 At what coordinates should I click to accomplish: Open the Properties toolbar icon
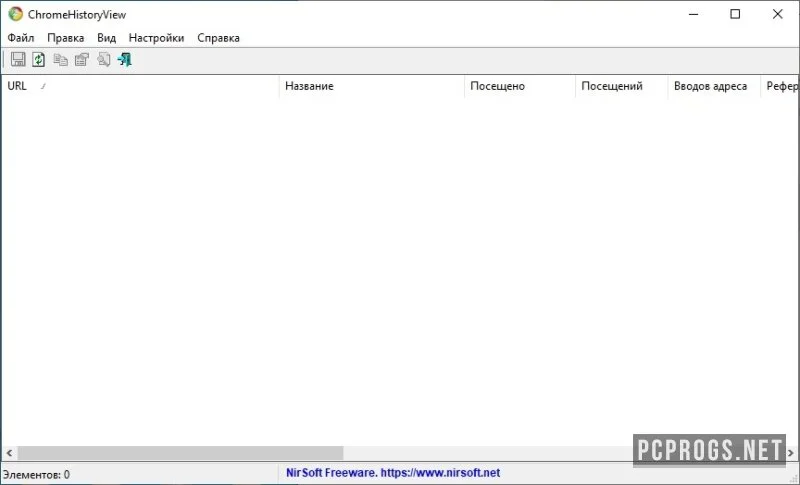[82, 60]
